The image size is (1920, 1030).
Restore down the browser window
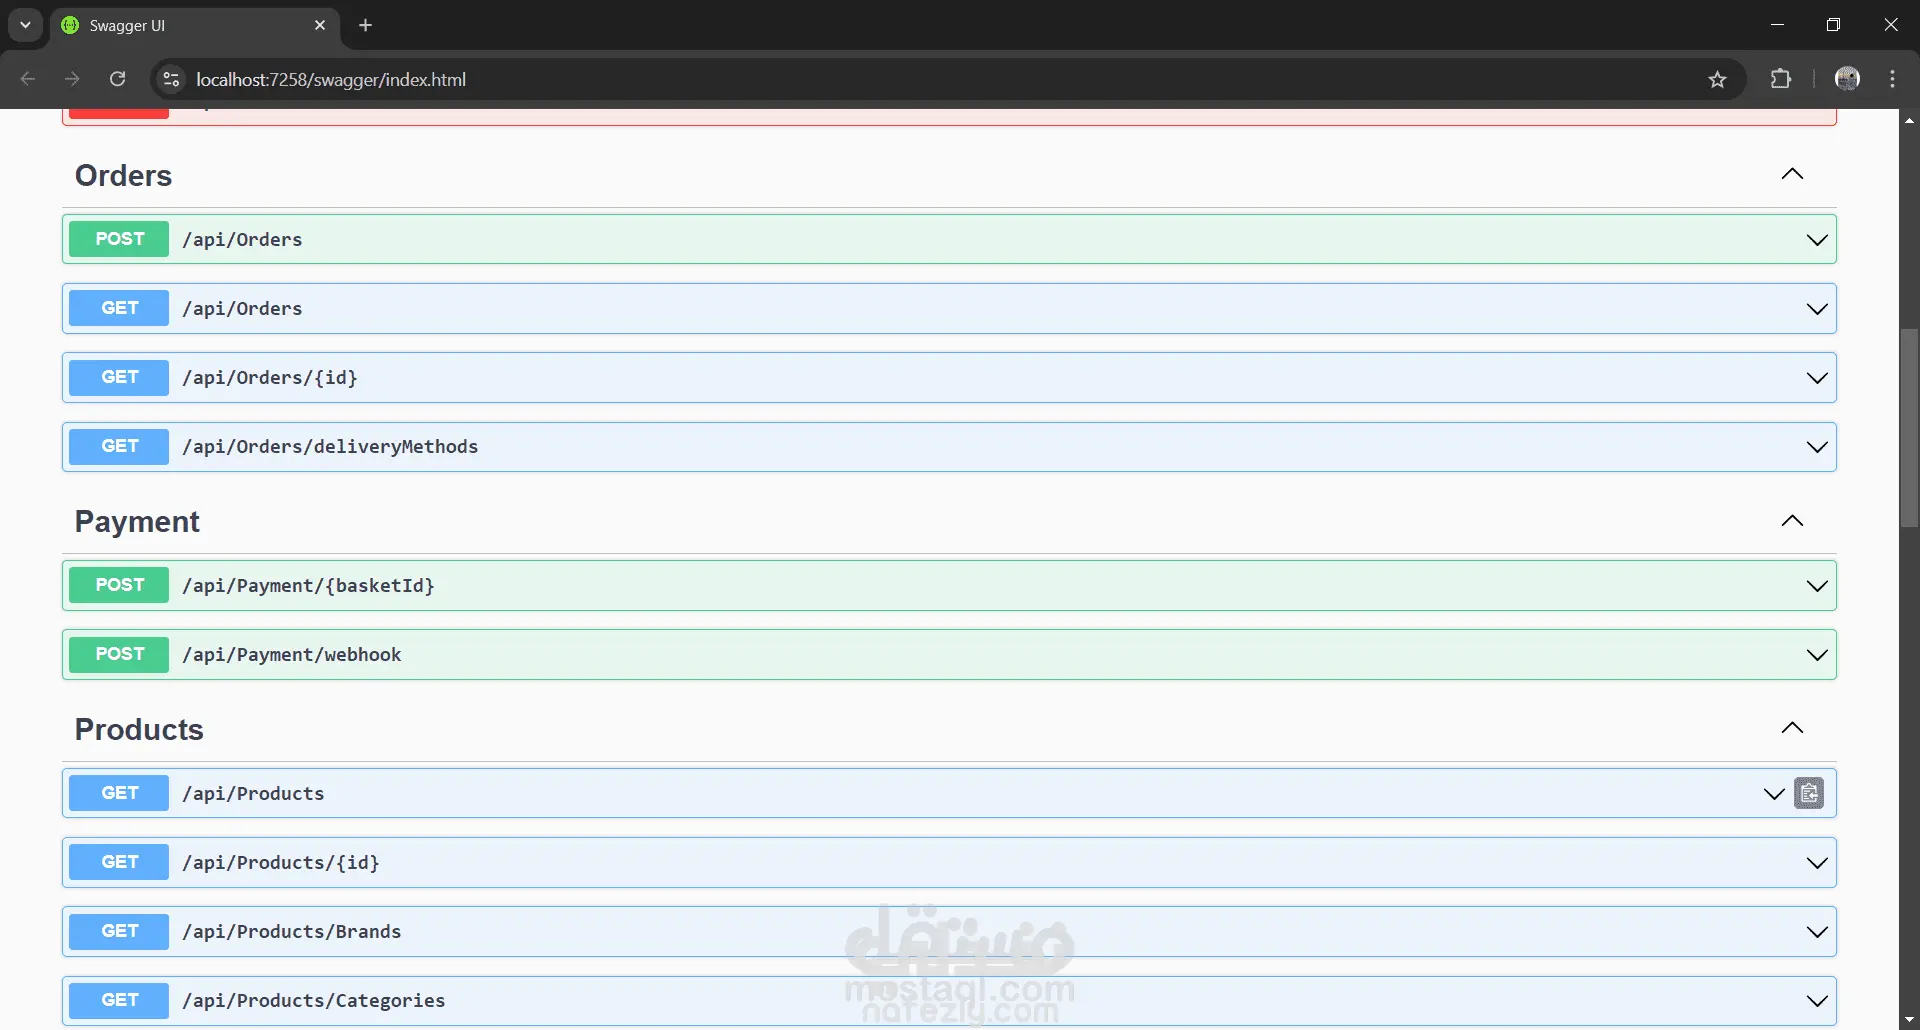[x=1833, y=25]
